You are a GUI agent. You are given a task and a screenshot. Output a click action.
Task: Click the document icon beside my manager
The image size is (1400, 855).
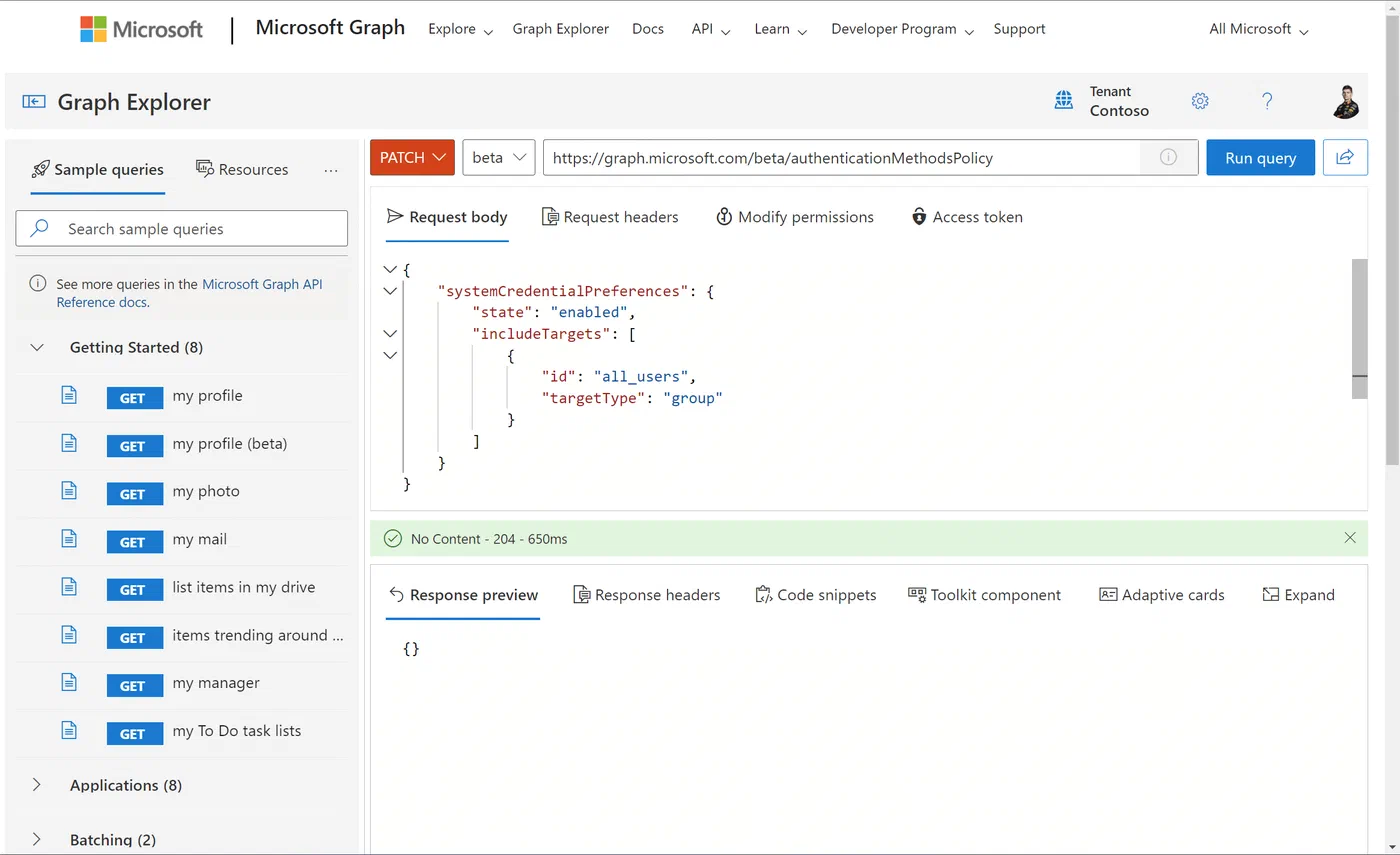(69, 683)
